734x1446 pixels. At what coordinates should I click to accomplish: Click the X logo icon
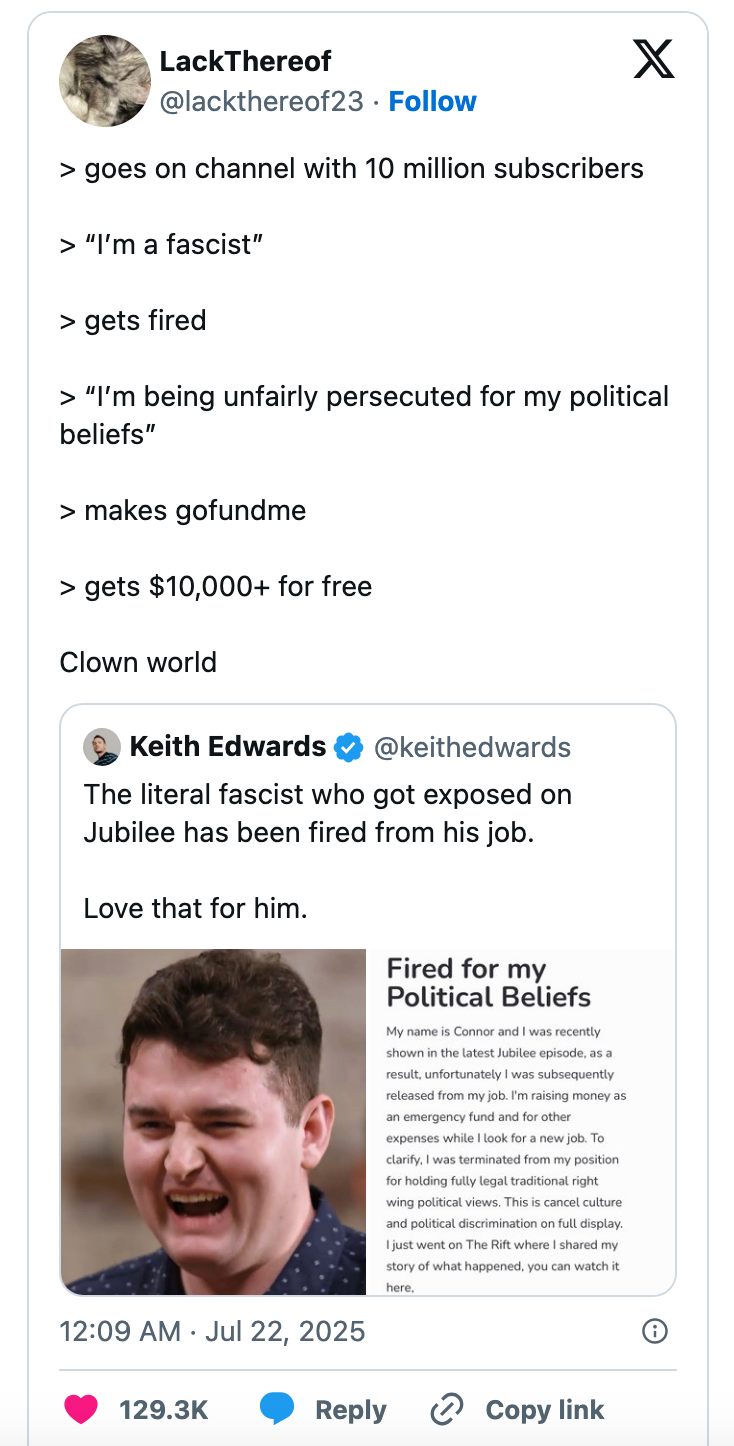(x=654, y=60)
